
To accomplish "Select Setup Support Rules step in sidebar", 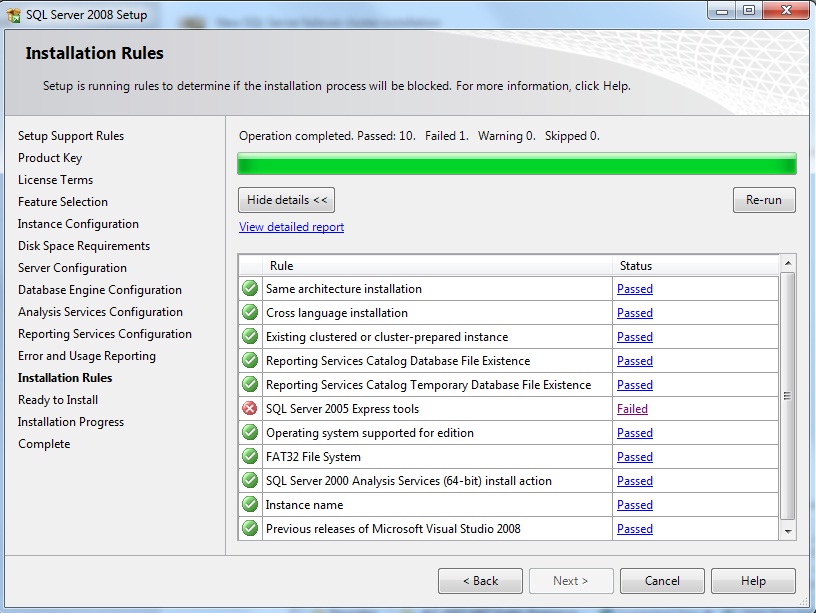I will pyautogui.click(x=71, y=136).
